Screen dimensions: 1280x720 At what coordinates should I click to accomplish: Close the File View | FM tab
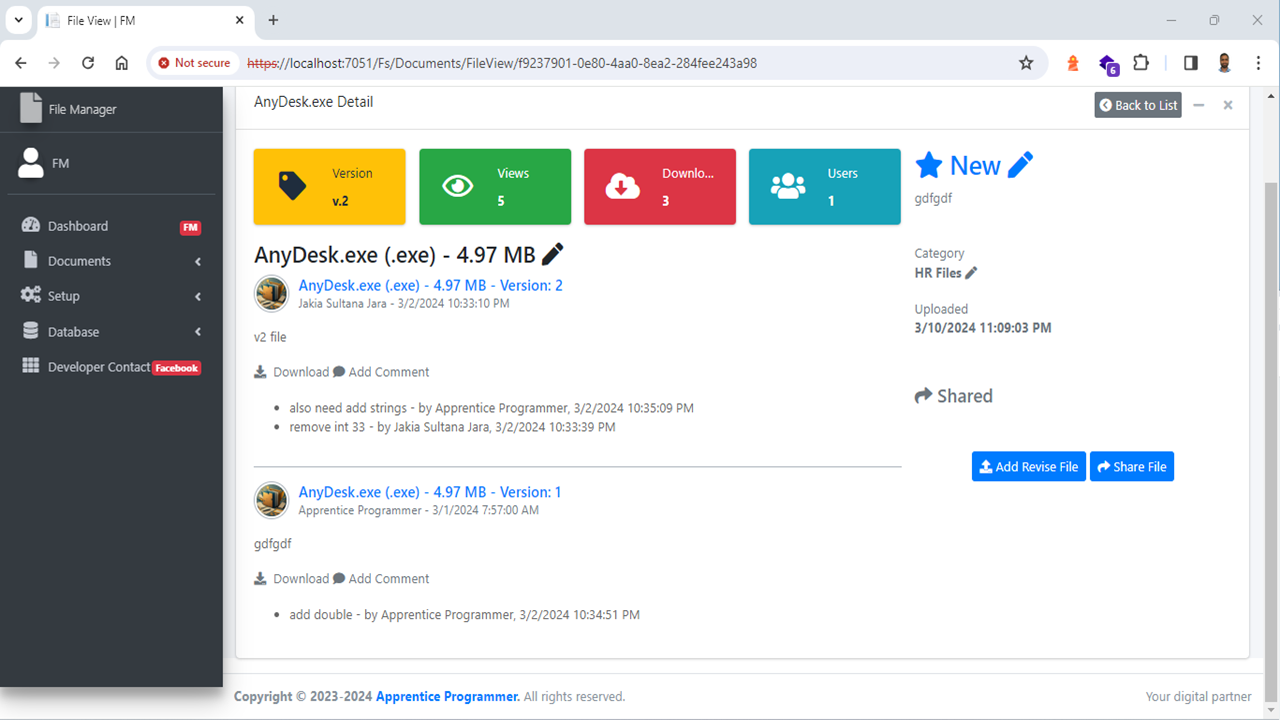(240, 20)
